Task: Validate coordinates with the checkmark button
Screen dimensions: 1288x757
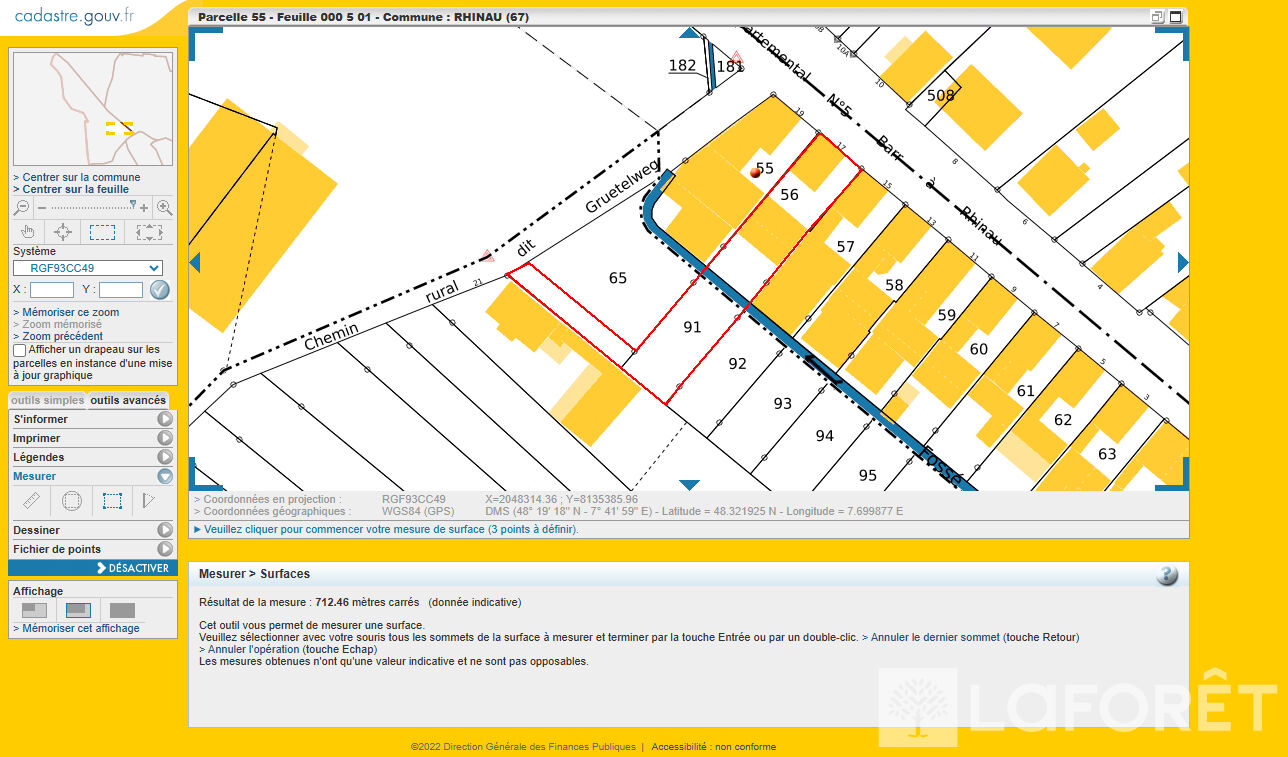Action: coord(160,290)
